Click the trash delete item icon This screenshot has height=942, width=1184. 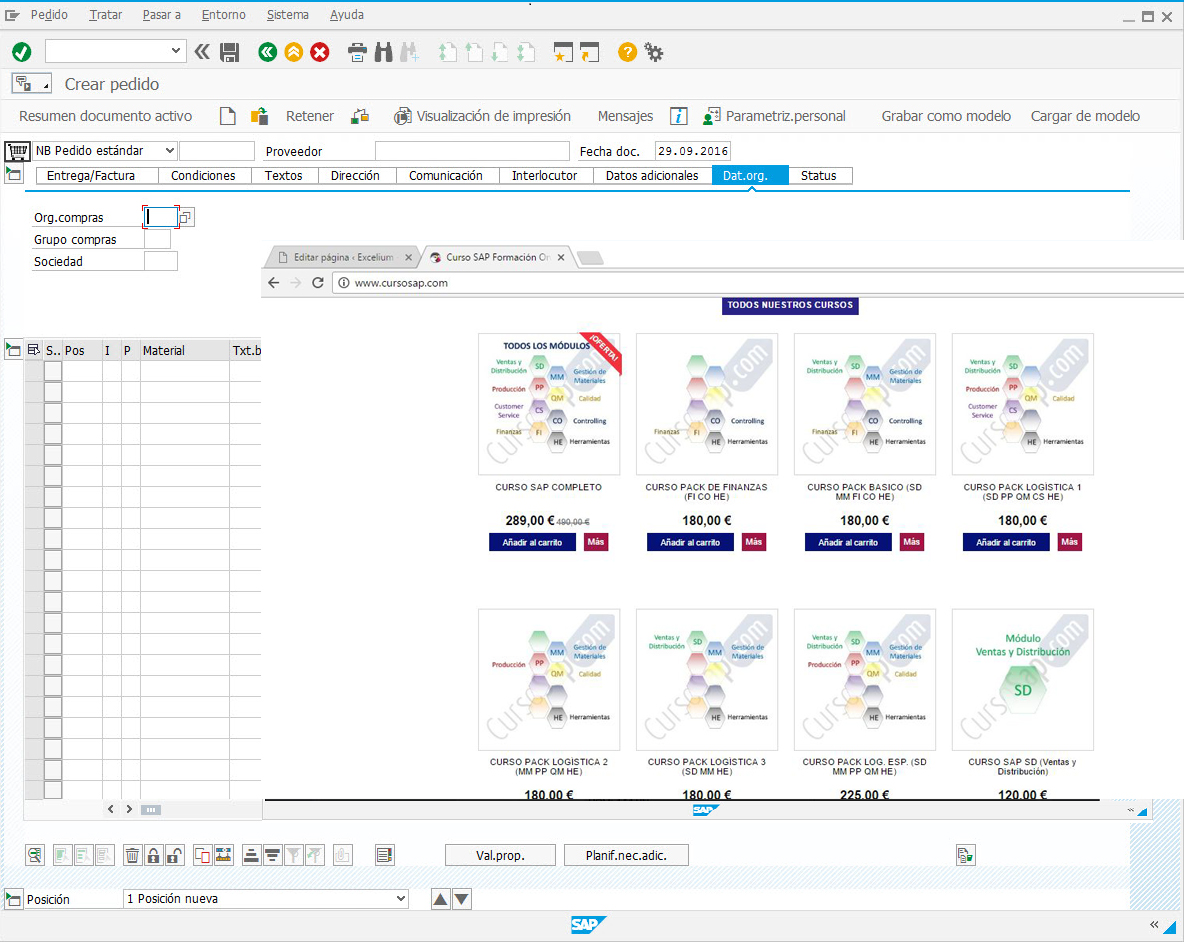coord(132,855)
